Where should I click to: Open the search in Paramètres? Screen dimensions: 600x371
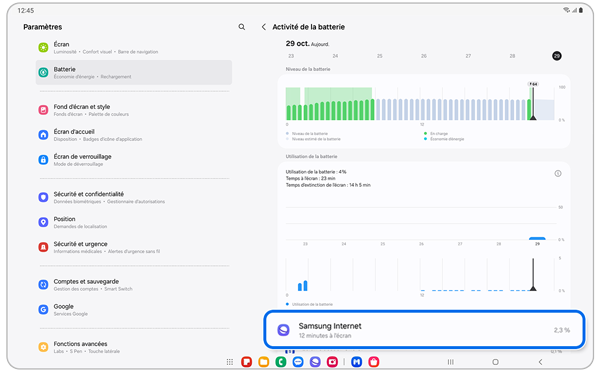pos(241,27)
